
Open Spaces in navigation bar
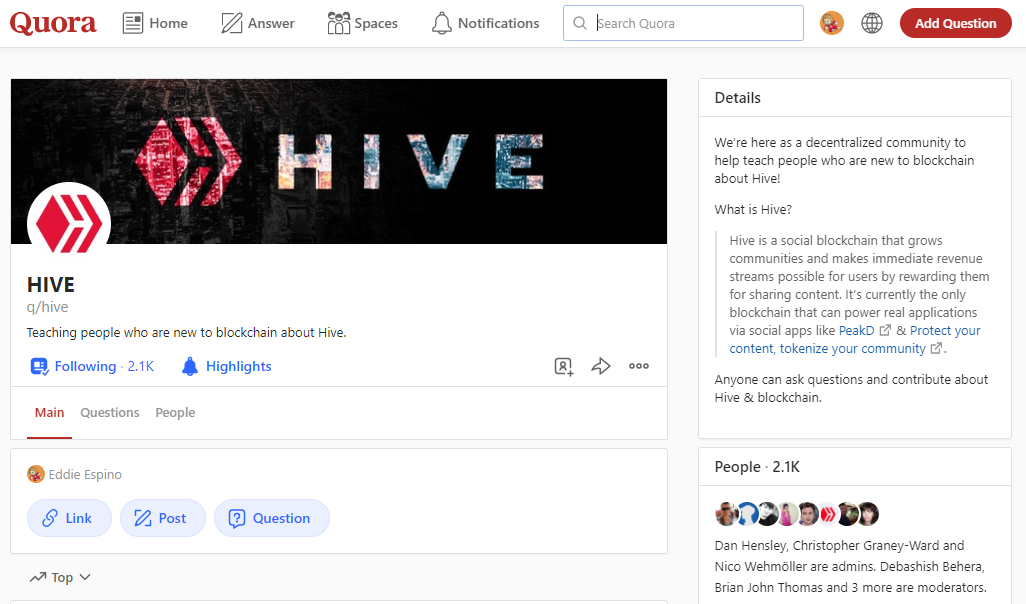tap(363, 23)
